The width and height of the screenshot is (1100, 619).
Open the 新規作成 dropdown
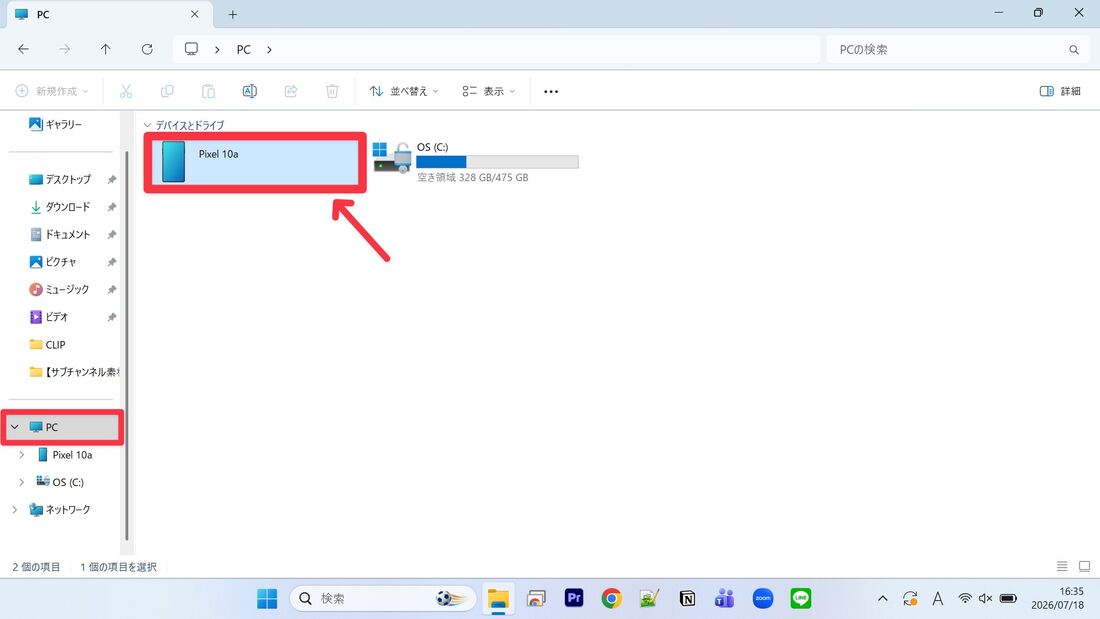[52, 91]
